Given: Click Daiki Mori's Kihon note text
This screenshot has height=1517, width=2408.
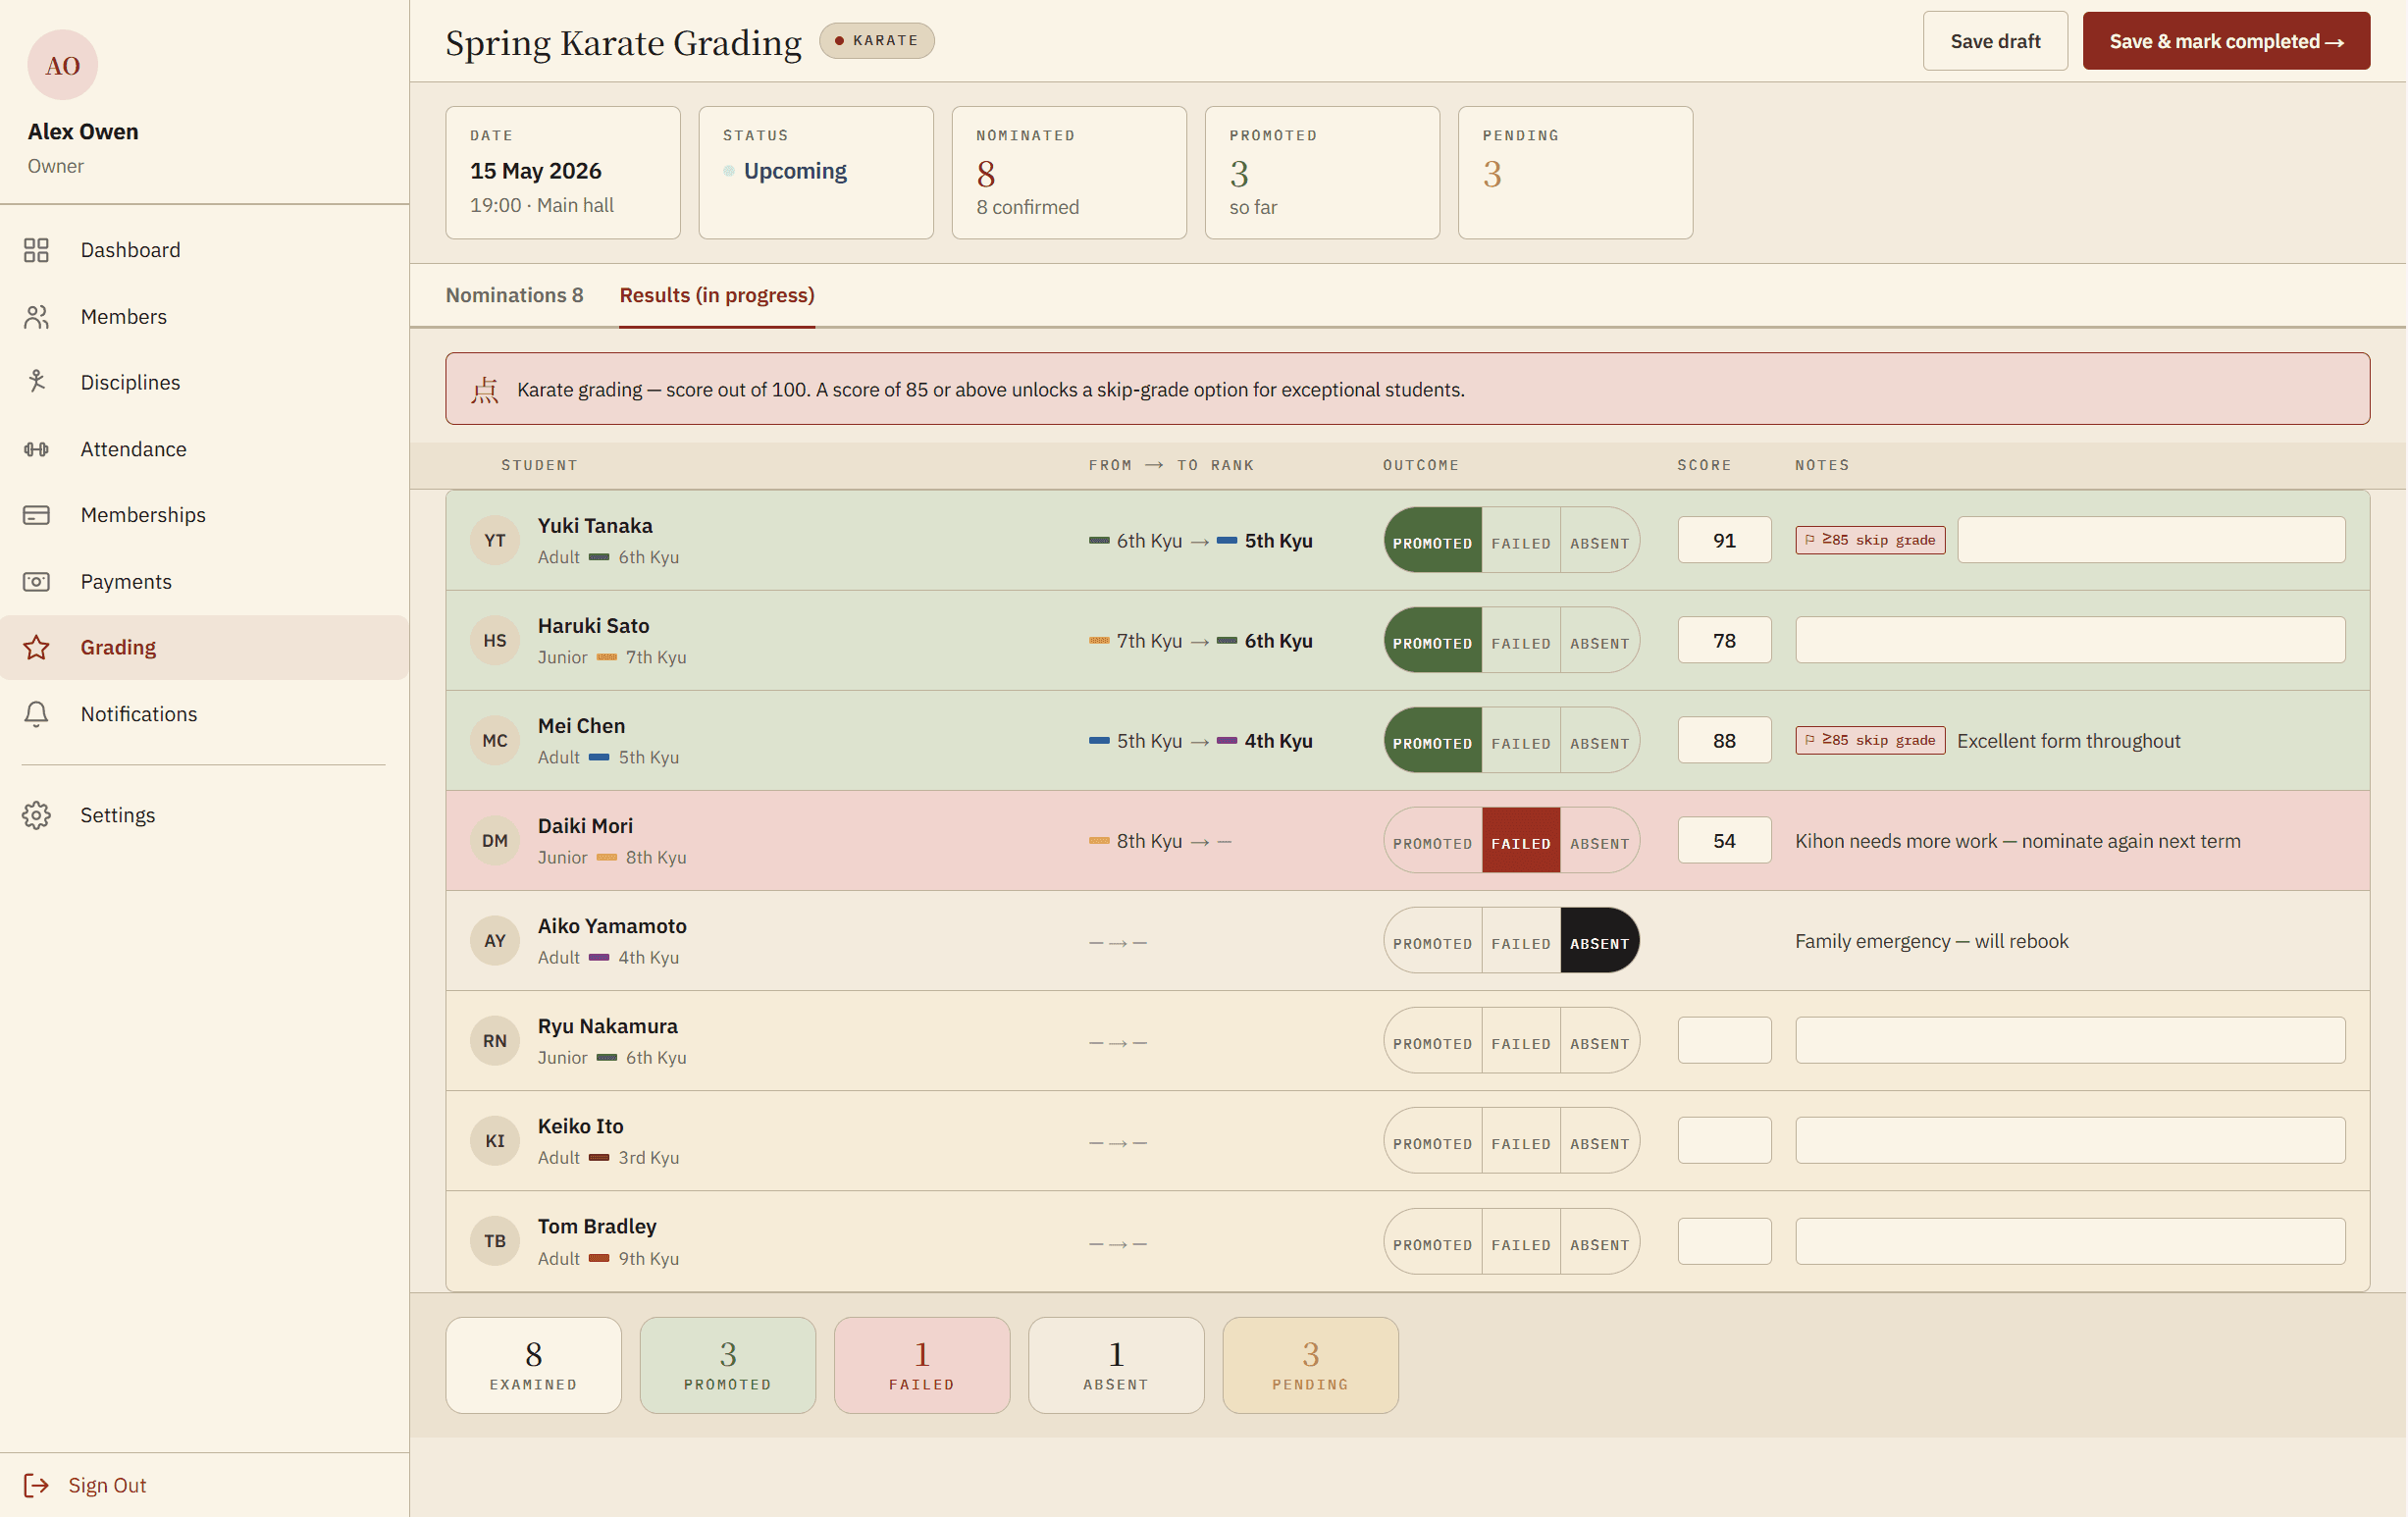Looking at the screenshot, I should 2017,841.
